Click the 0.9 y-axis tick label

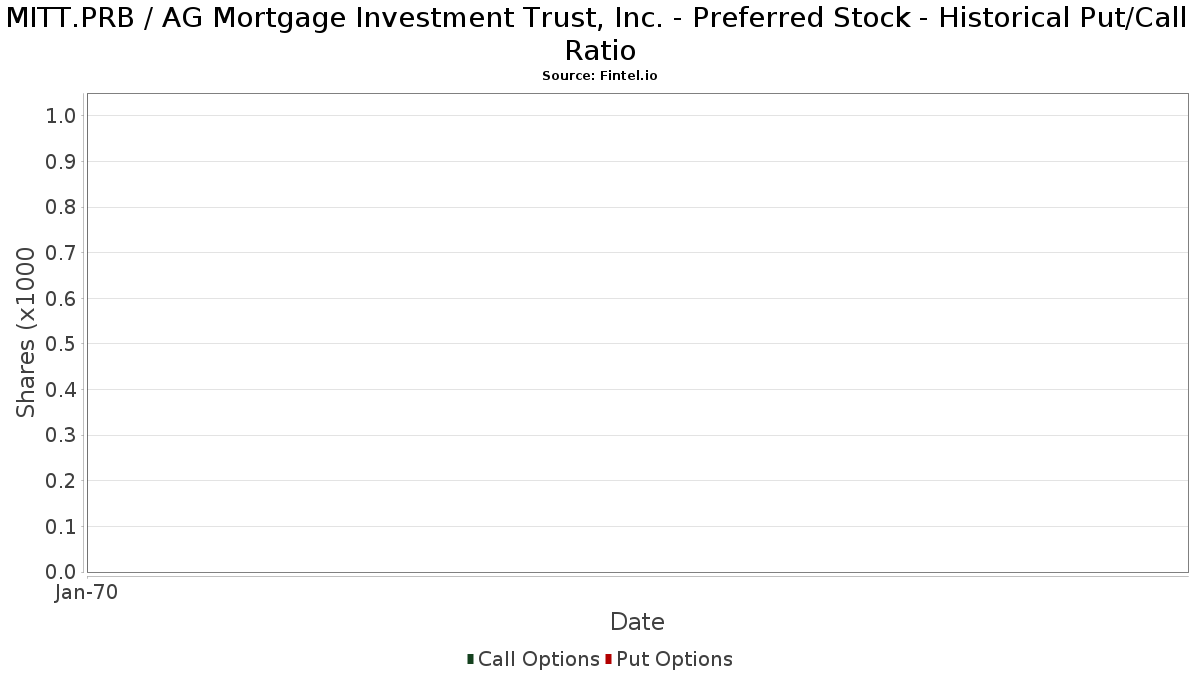click(61, 162)
